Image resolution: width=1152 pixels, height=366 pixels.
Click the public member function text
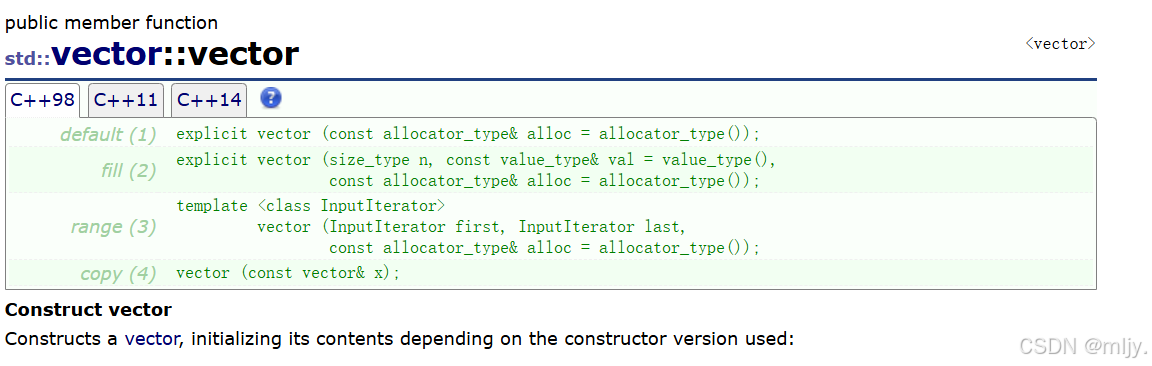pyautogui.click(x=112, y=23)
